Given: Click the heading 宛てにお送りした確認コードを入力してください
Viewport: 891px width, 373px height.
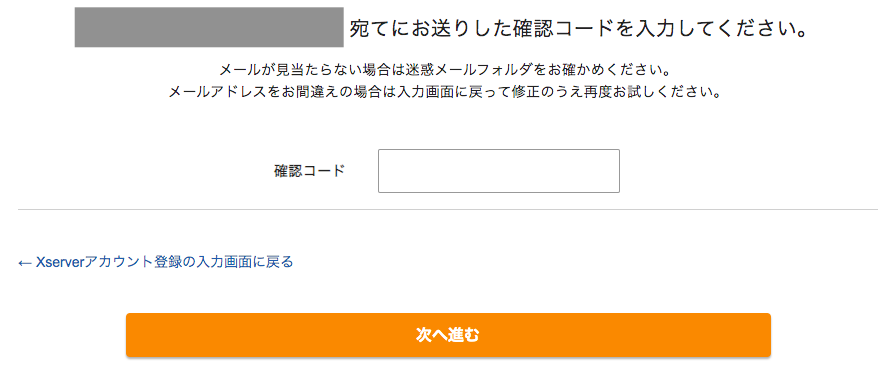Looking at the screenshot, I should point(578,29).
